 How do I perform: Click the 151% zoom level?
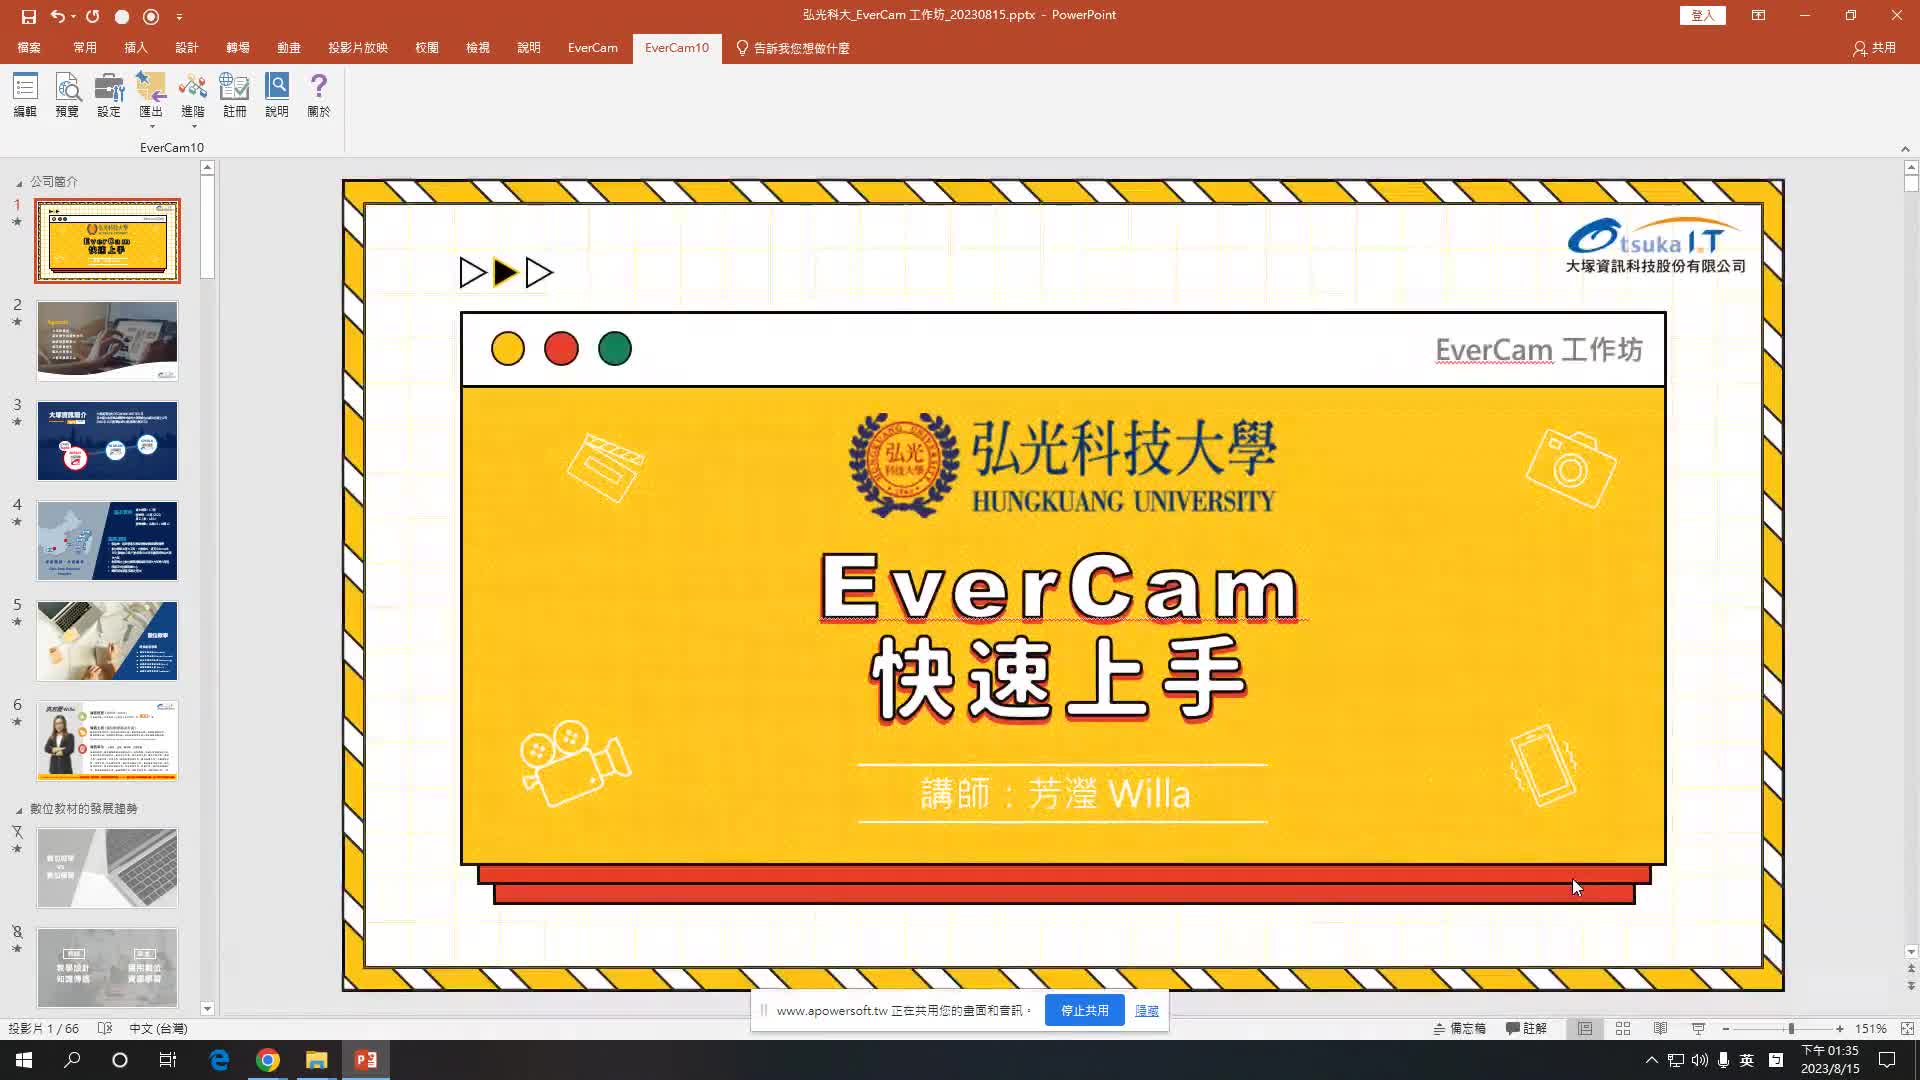1870,1028
